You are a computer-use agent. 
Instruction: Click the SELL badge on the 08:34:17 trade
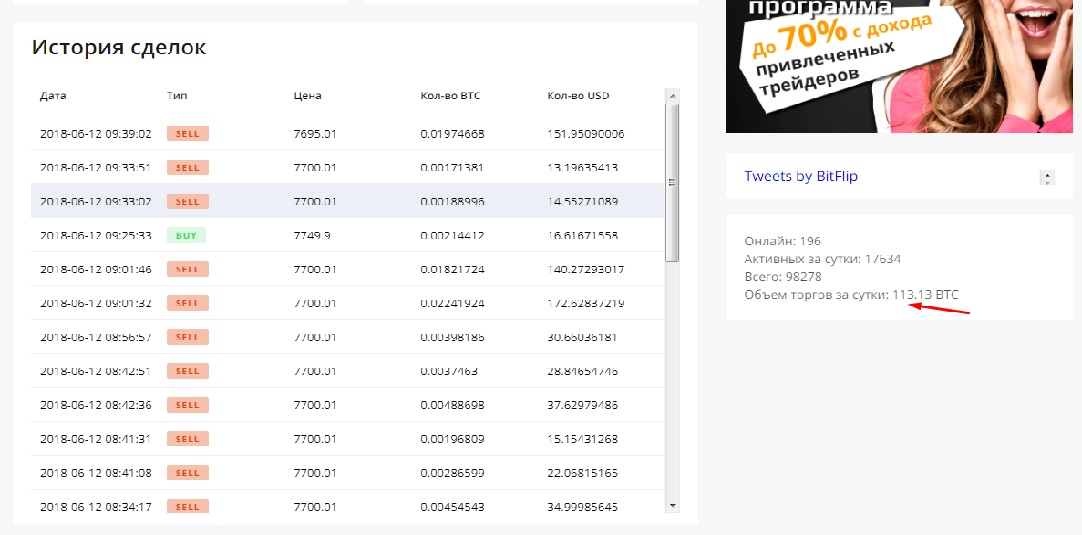(x=187, y=506)
